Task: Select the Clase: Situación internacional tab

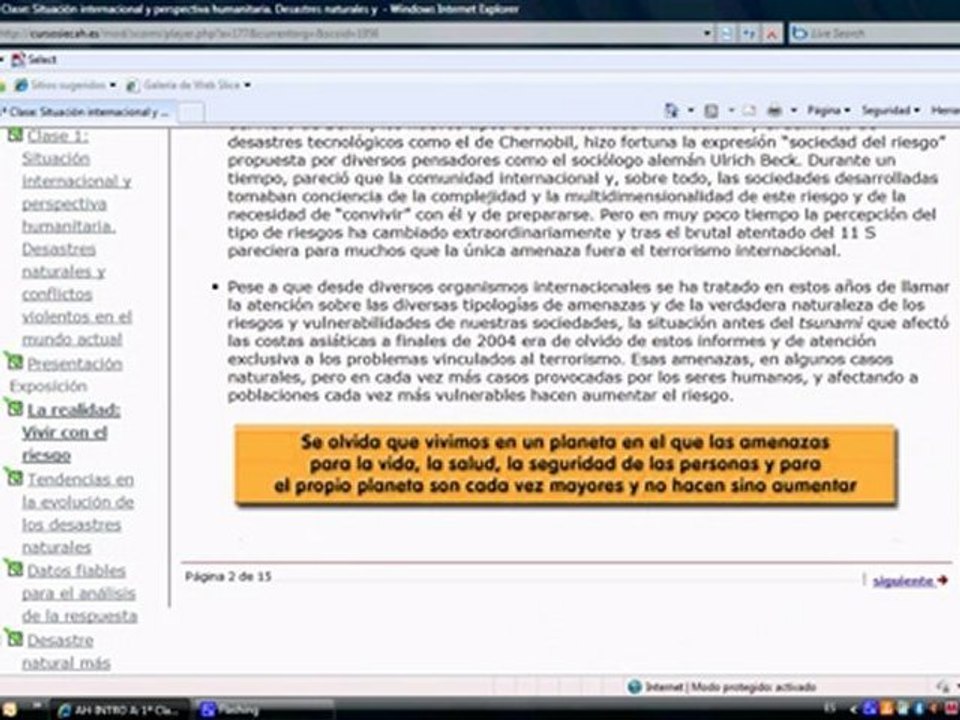Action: (x=86, y=112)
